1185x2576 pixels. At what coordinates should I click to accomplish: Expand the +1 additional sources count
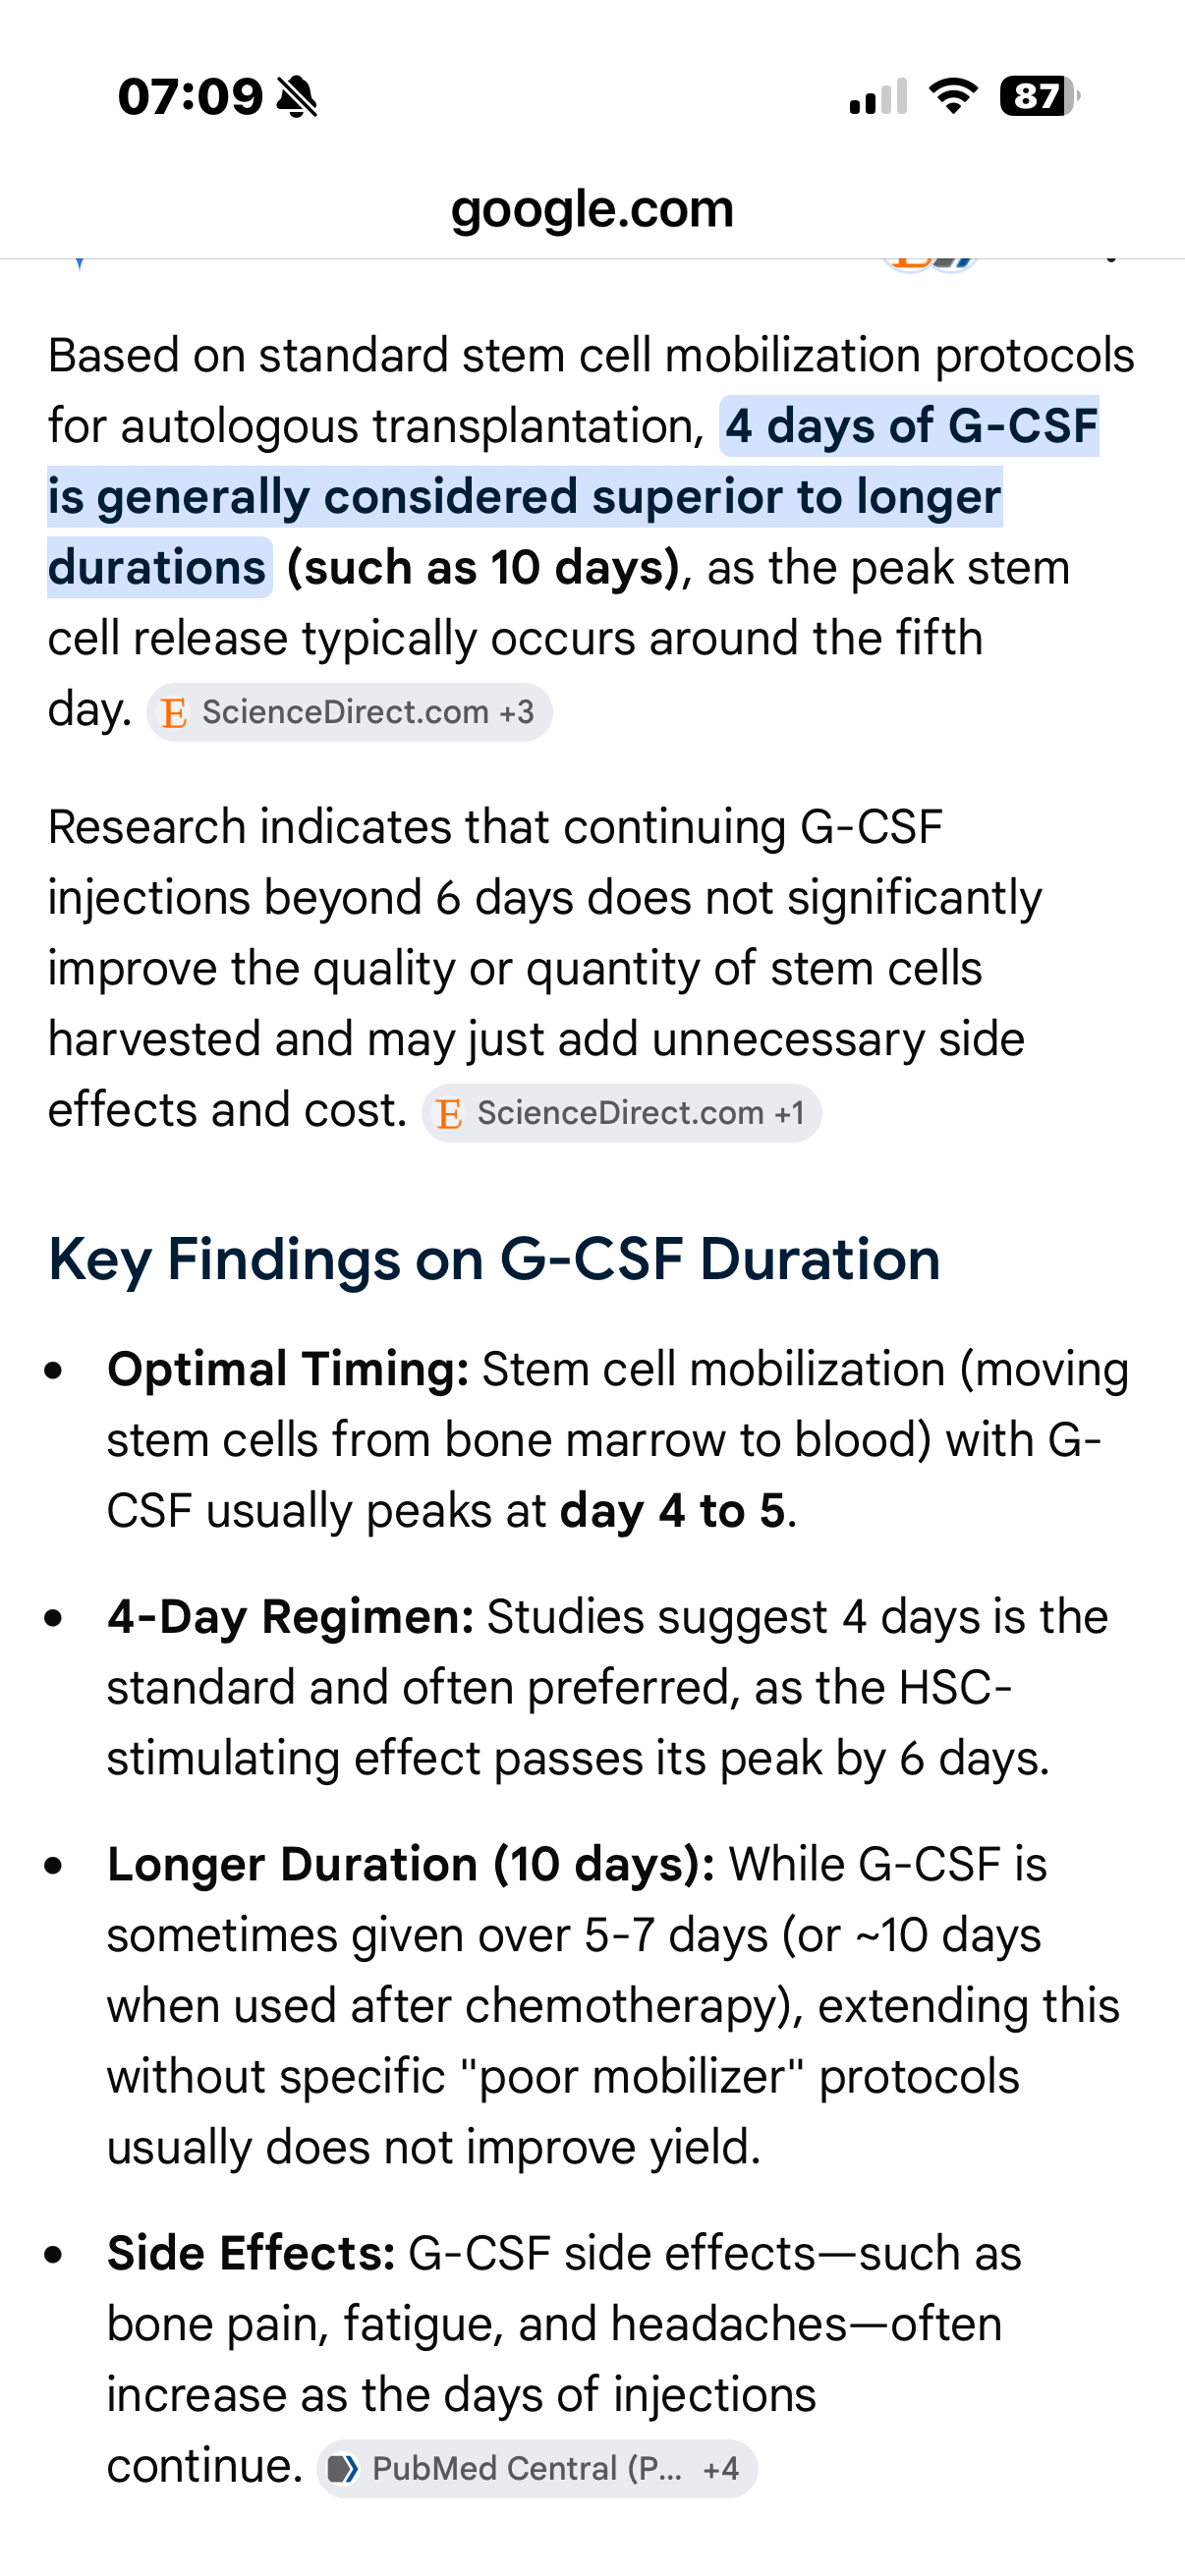[x=790, y=1113]
